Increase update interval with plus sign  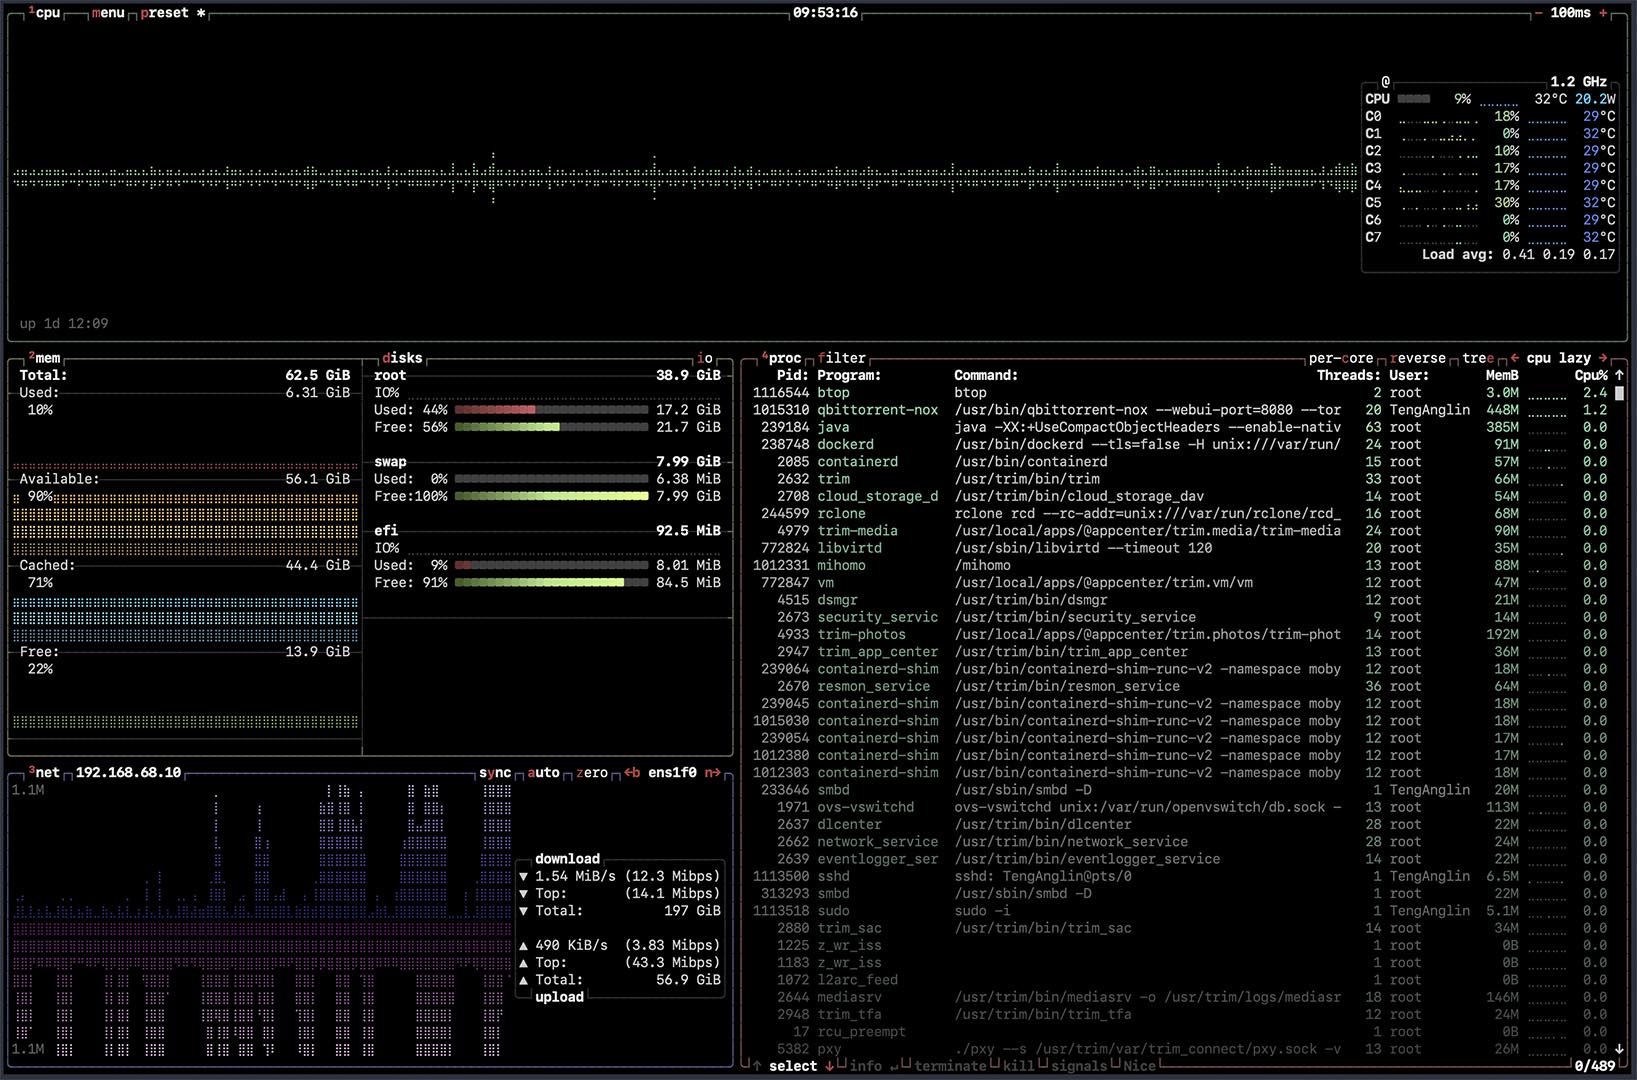click(x=1603, y=13)
